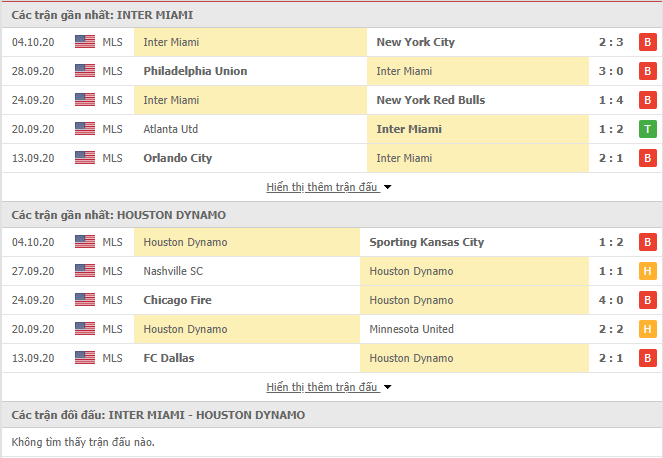663x458 pixels.
Task: Select the Sporting Kansas City team name
Action: 426,242
